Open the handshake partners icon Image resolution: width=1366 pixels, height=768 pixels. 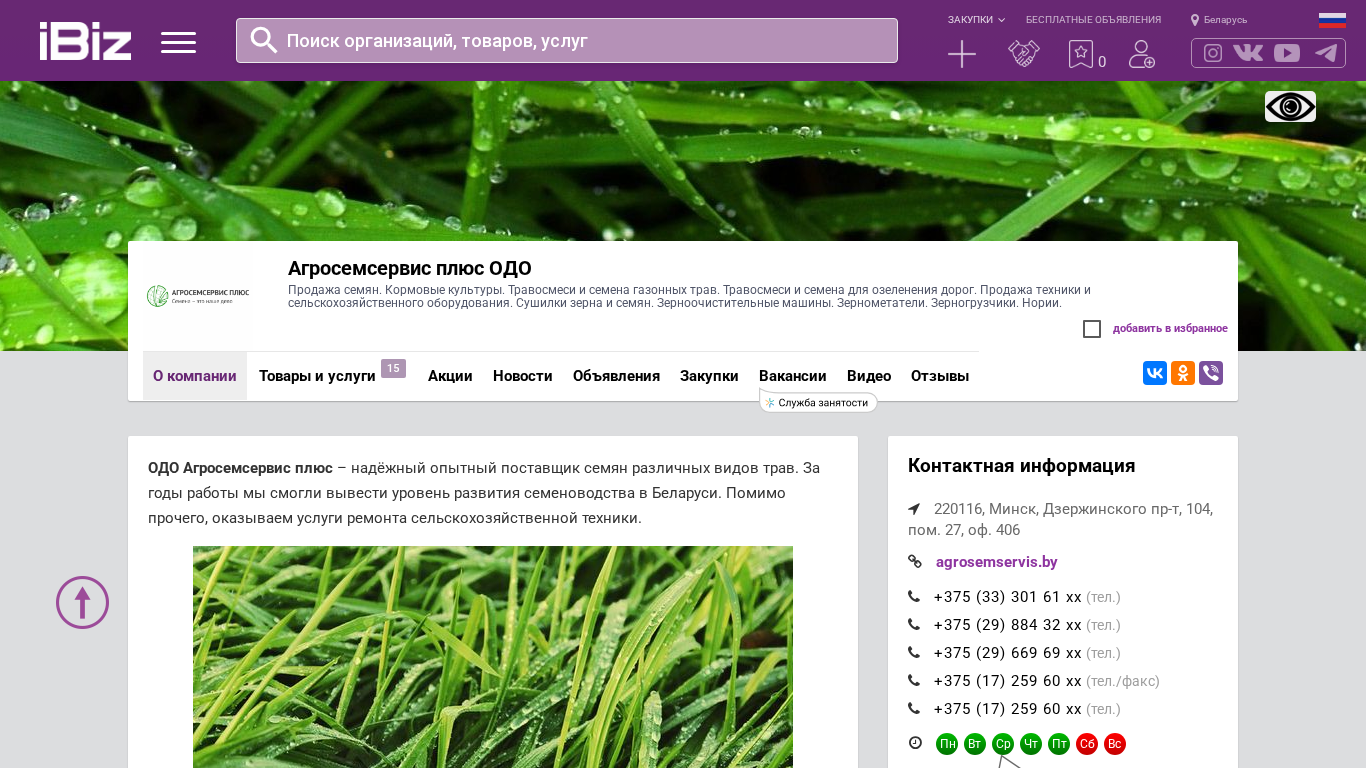click(1024, 54)
